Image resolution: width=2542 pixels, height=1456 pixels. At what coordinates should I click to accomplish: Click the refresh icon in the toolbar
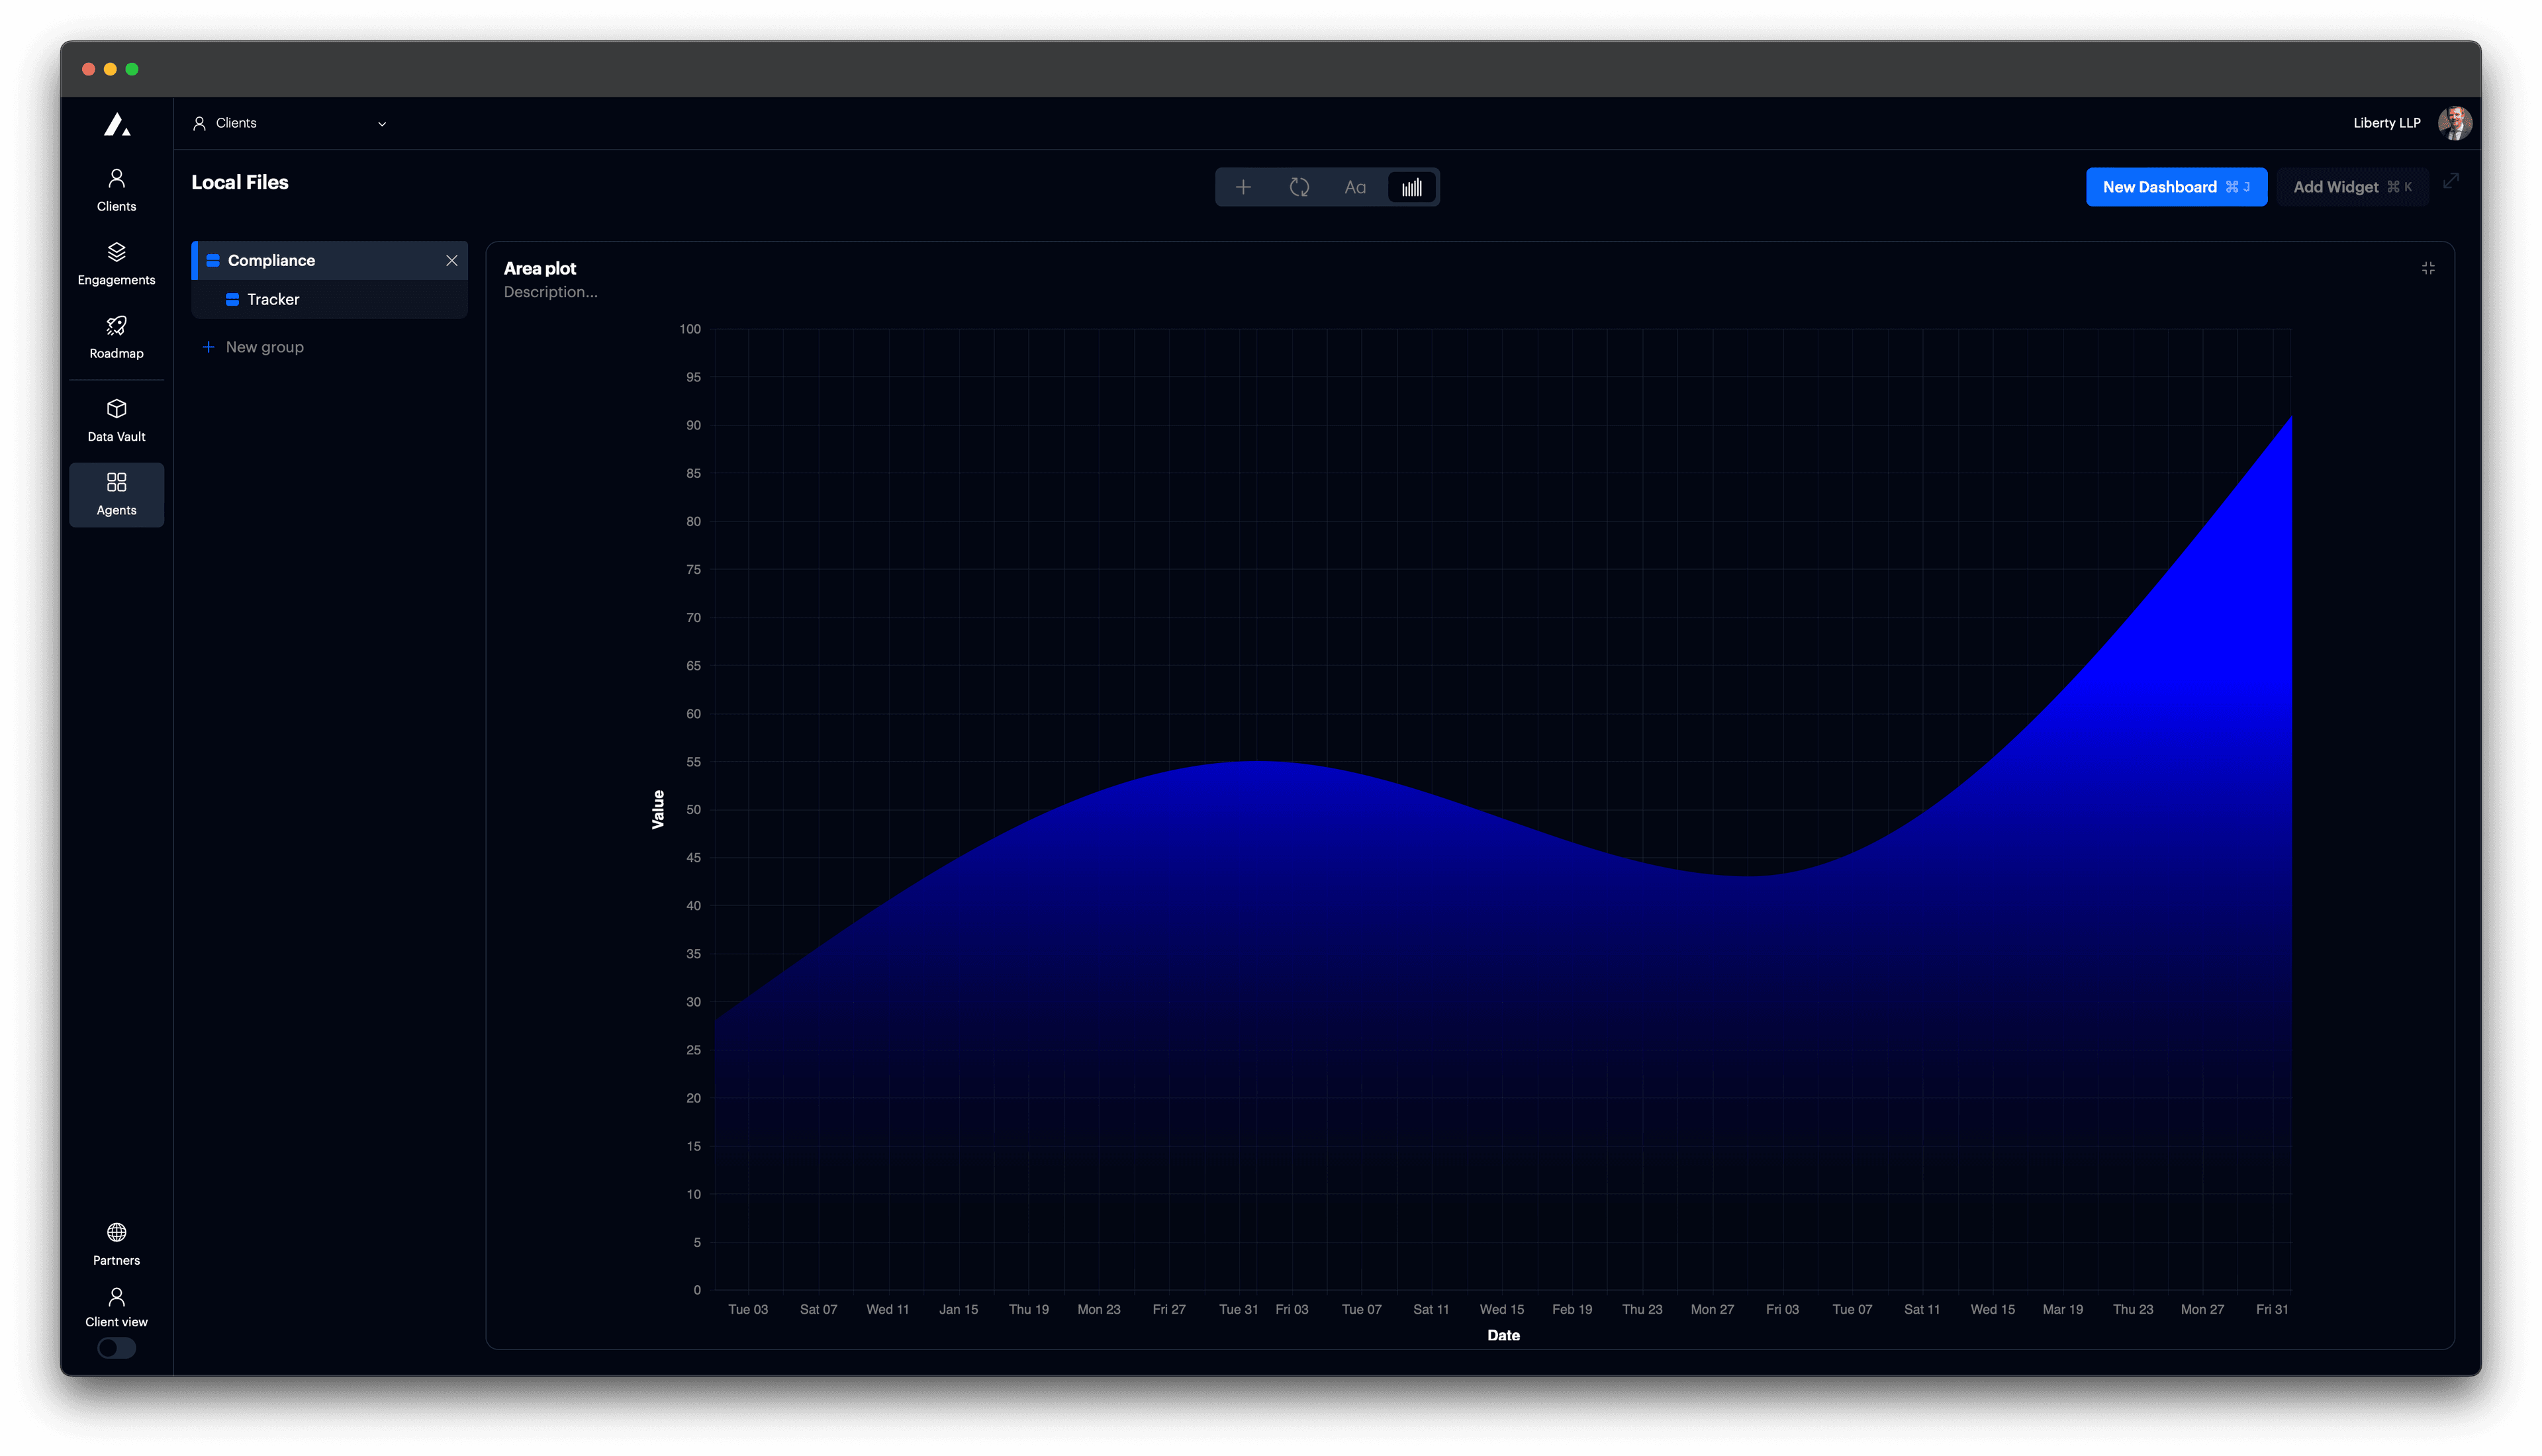click(1299, 186)
